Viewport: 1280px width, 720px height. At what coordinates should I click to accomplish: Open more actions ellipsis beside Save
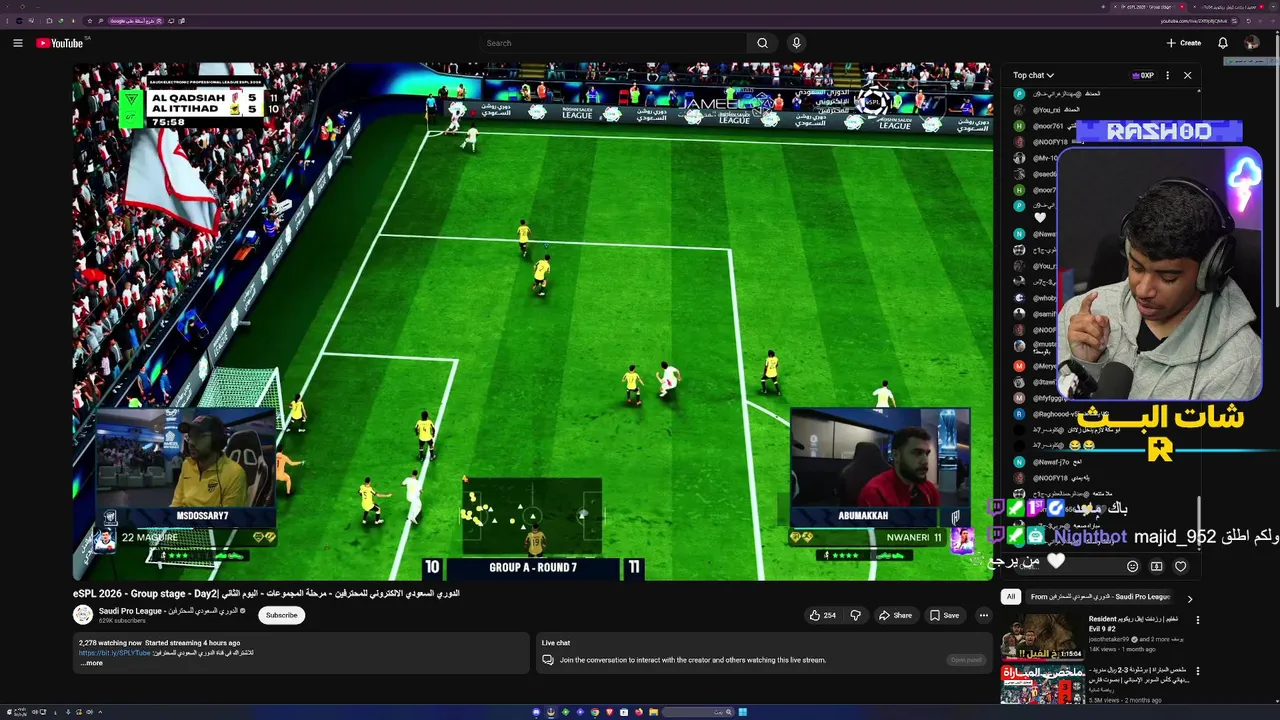(x=984, y=615)
